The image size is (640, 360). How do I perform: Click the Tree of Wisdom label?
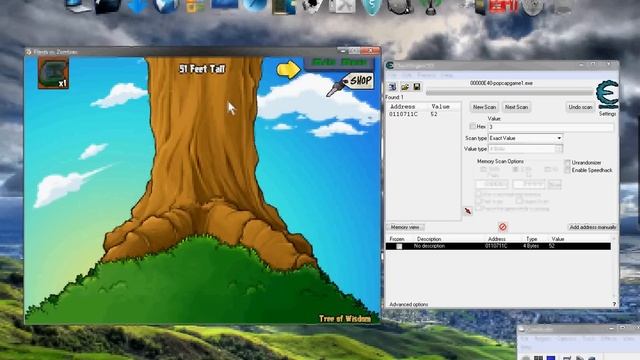coord(345,318)
